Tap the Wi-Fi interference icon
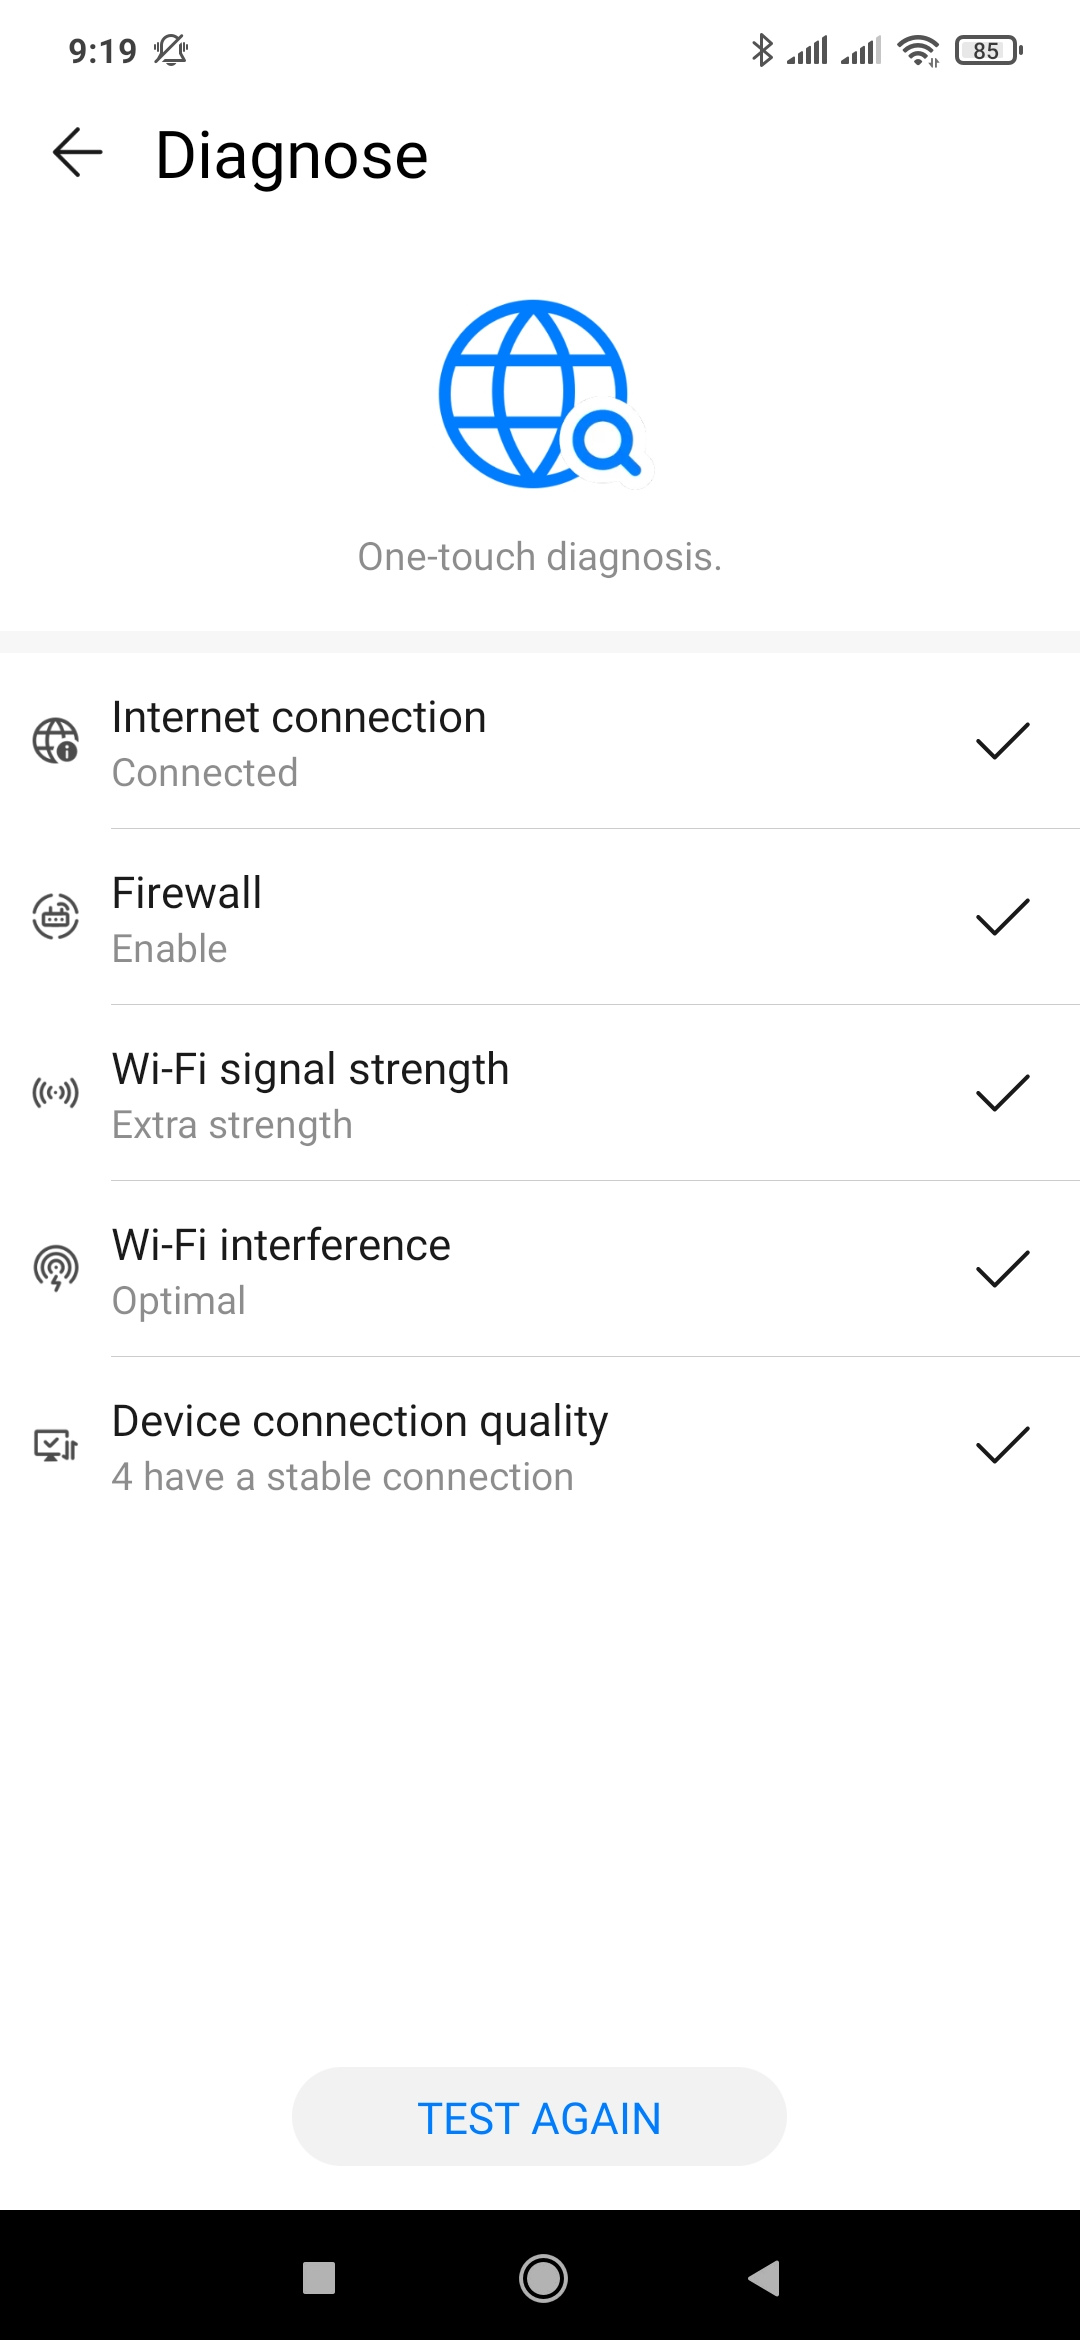1080x2340 pixels. [x=56, y=1269]
